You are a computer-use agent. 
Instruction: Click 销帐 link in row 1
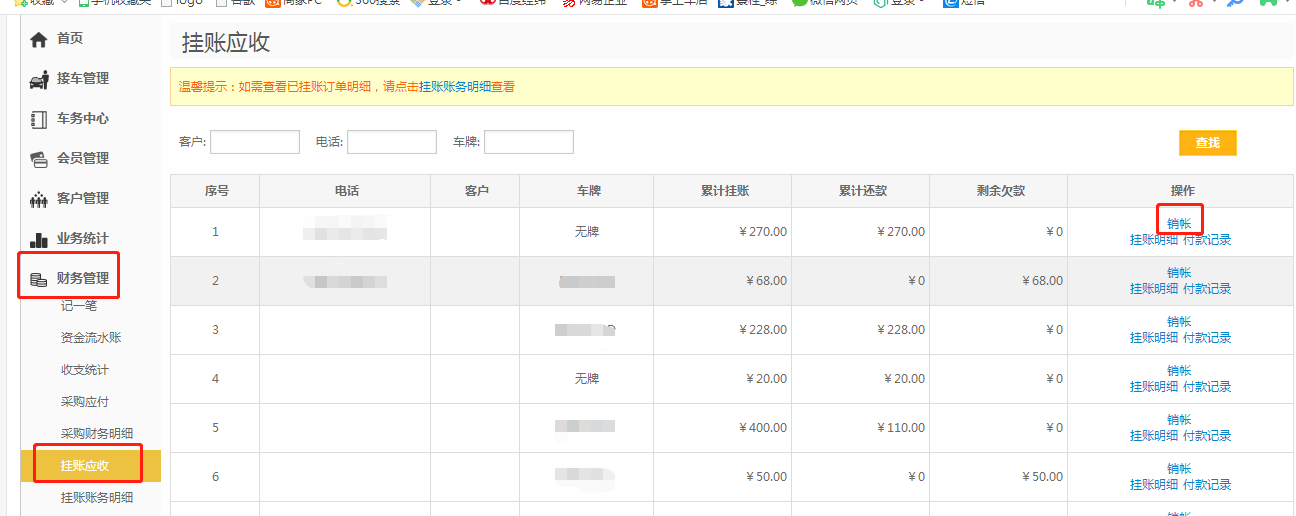1179,223
